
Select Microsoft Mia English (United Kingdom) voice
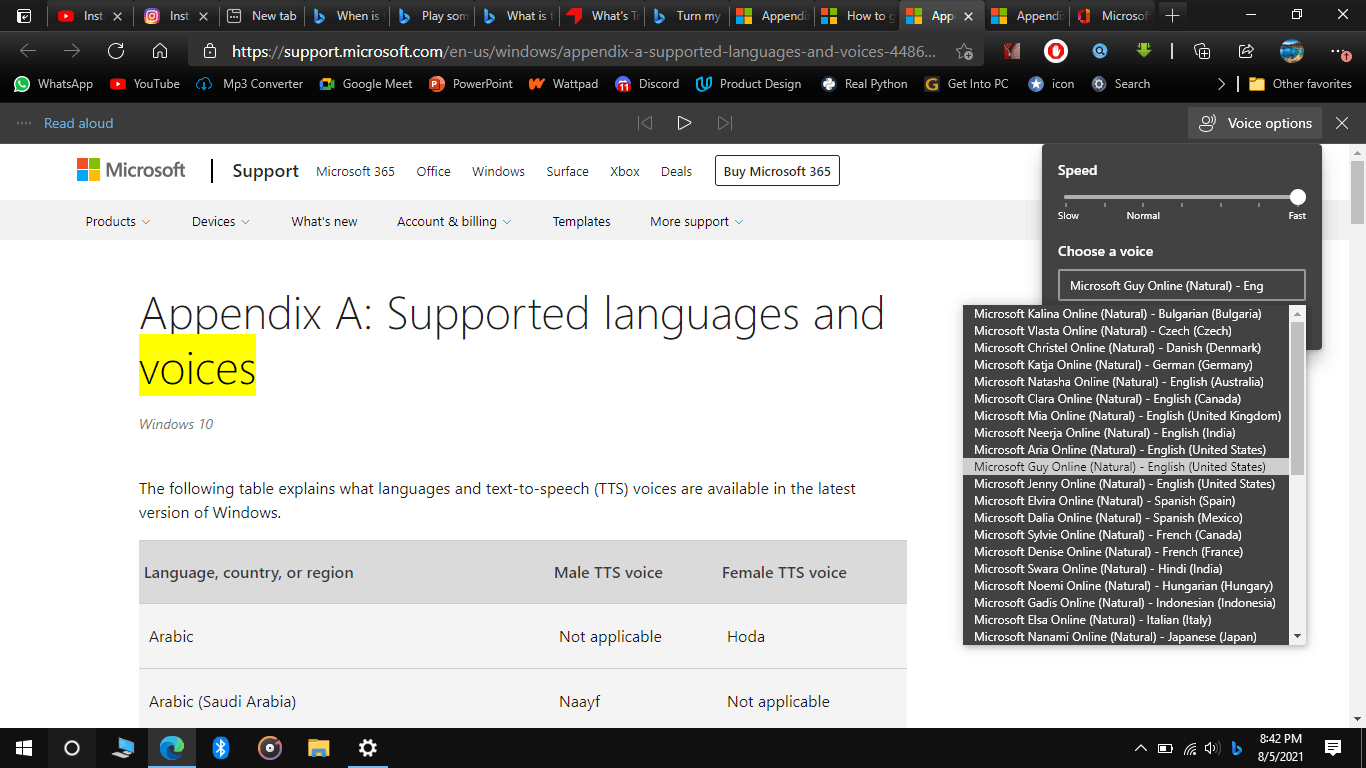click(1126, 415)
